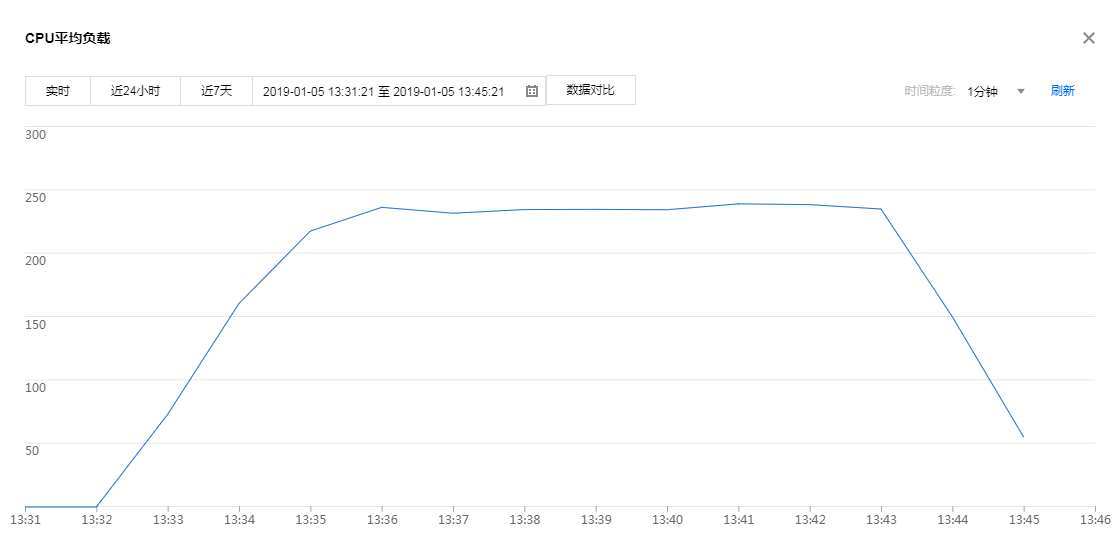
Task: Select the 近24小时 time range
Action: tap(135, 91)
